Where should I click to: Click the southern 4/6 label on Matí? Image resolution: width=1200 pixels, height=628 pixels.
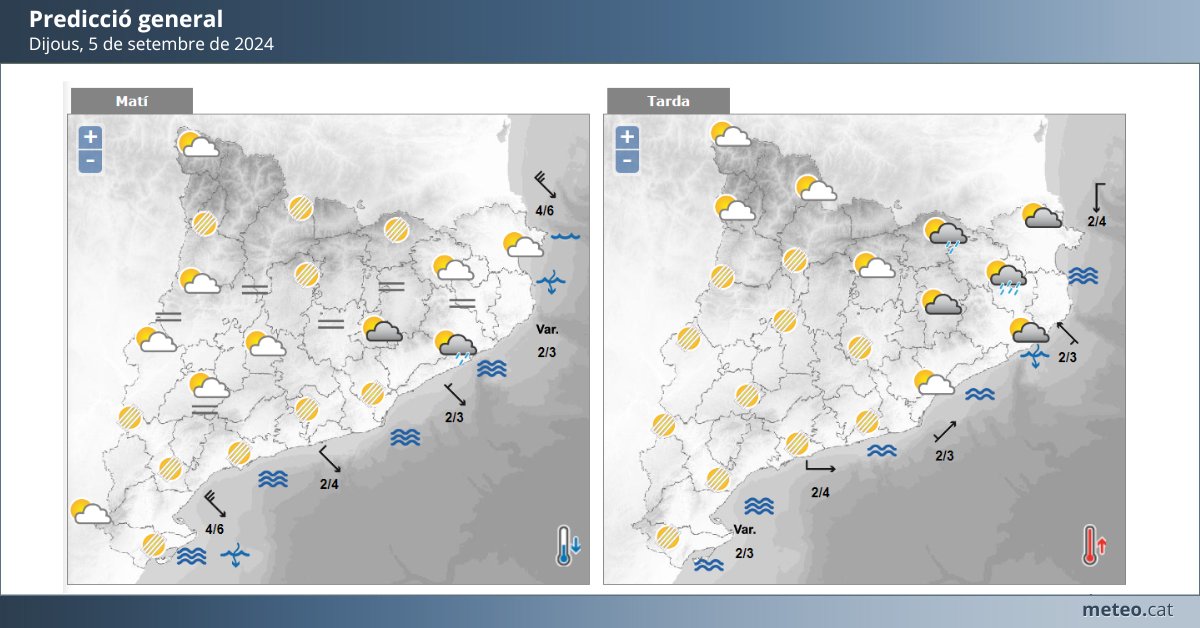(x=214, y=529)
